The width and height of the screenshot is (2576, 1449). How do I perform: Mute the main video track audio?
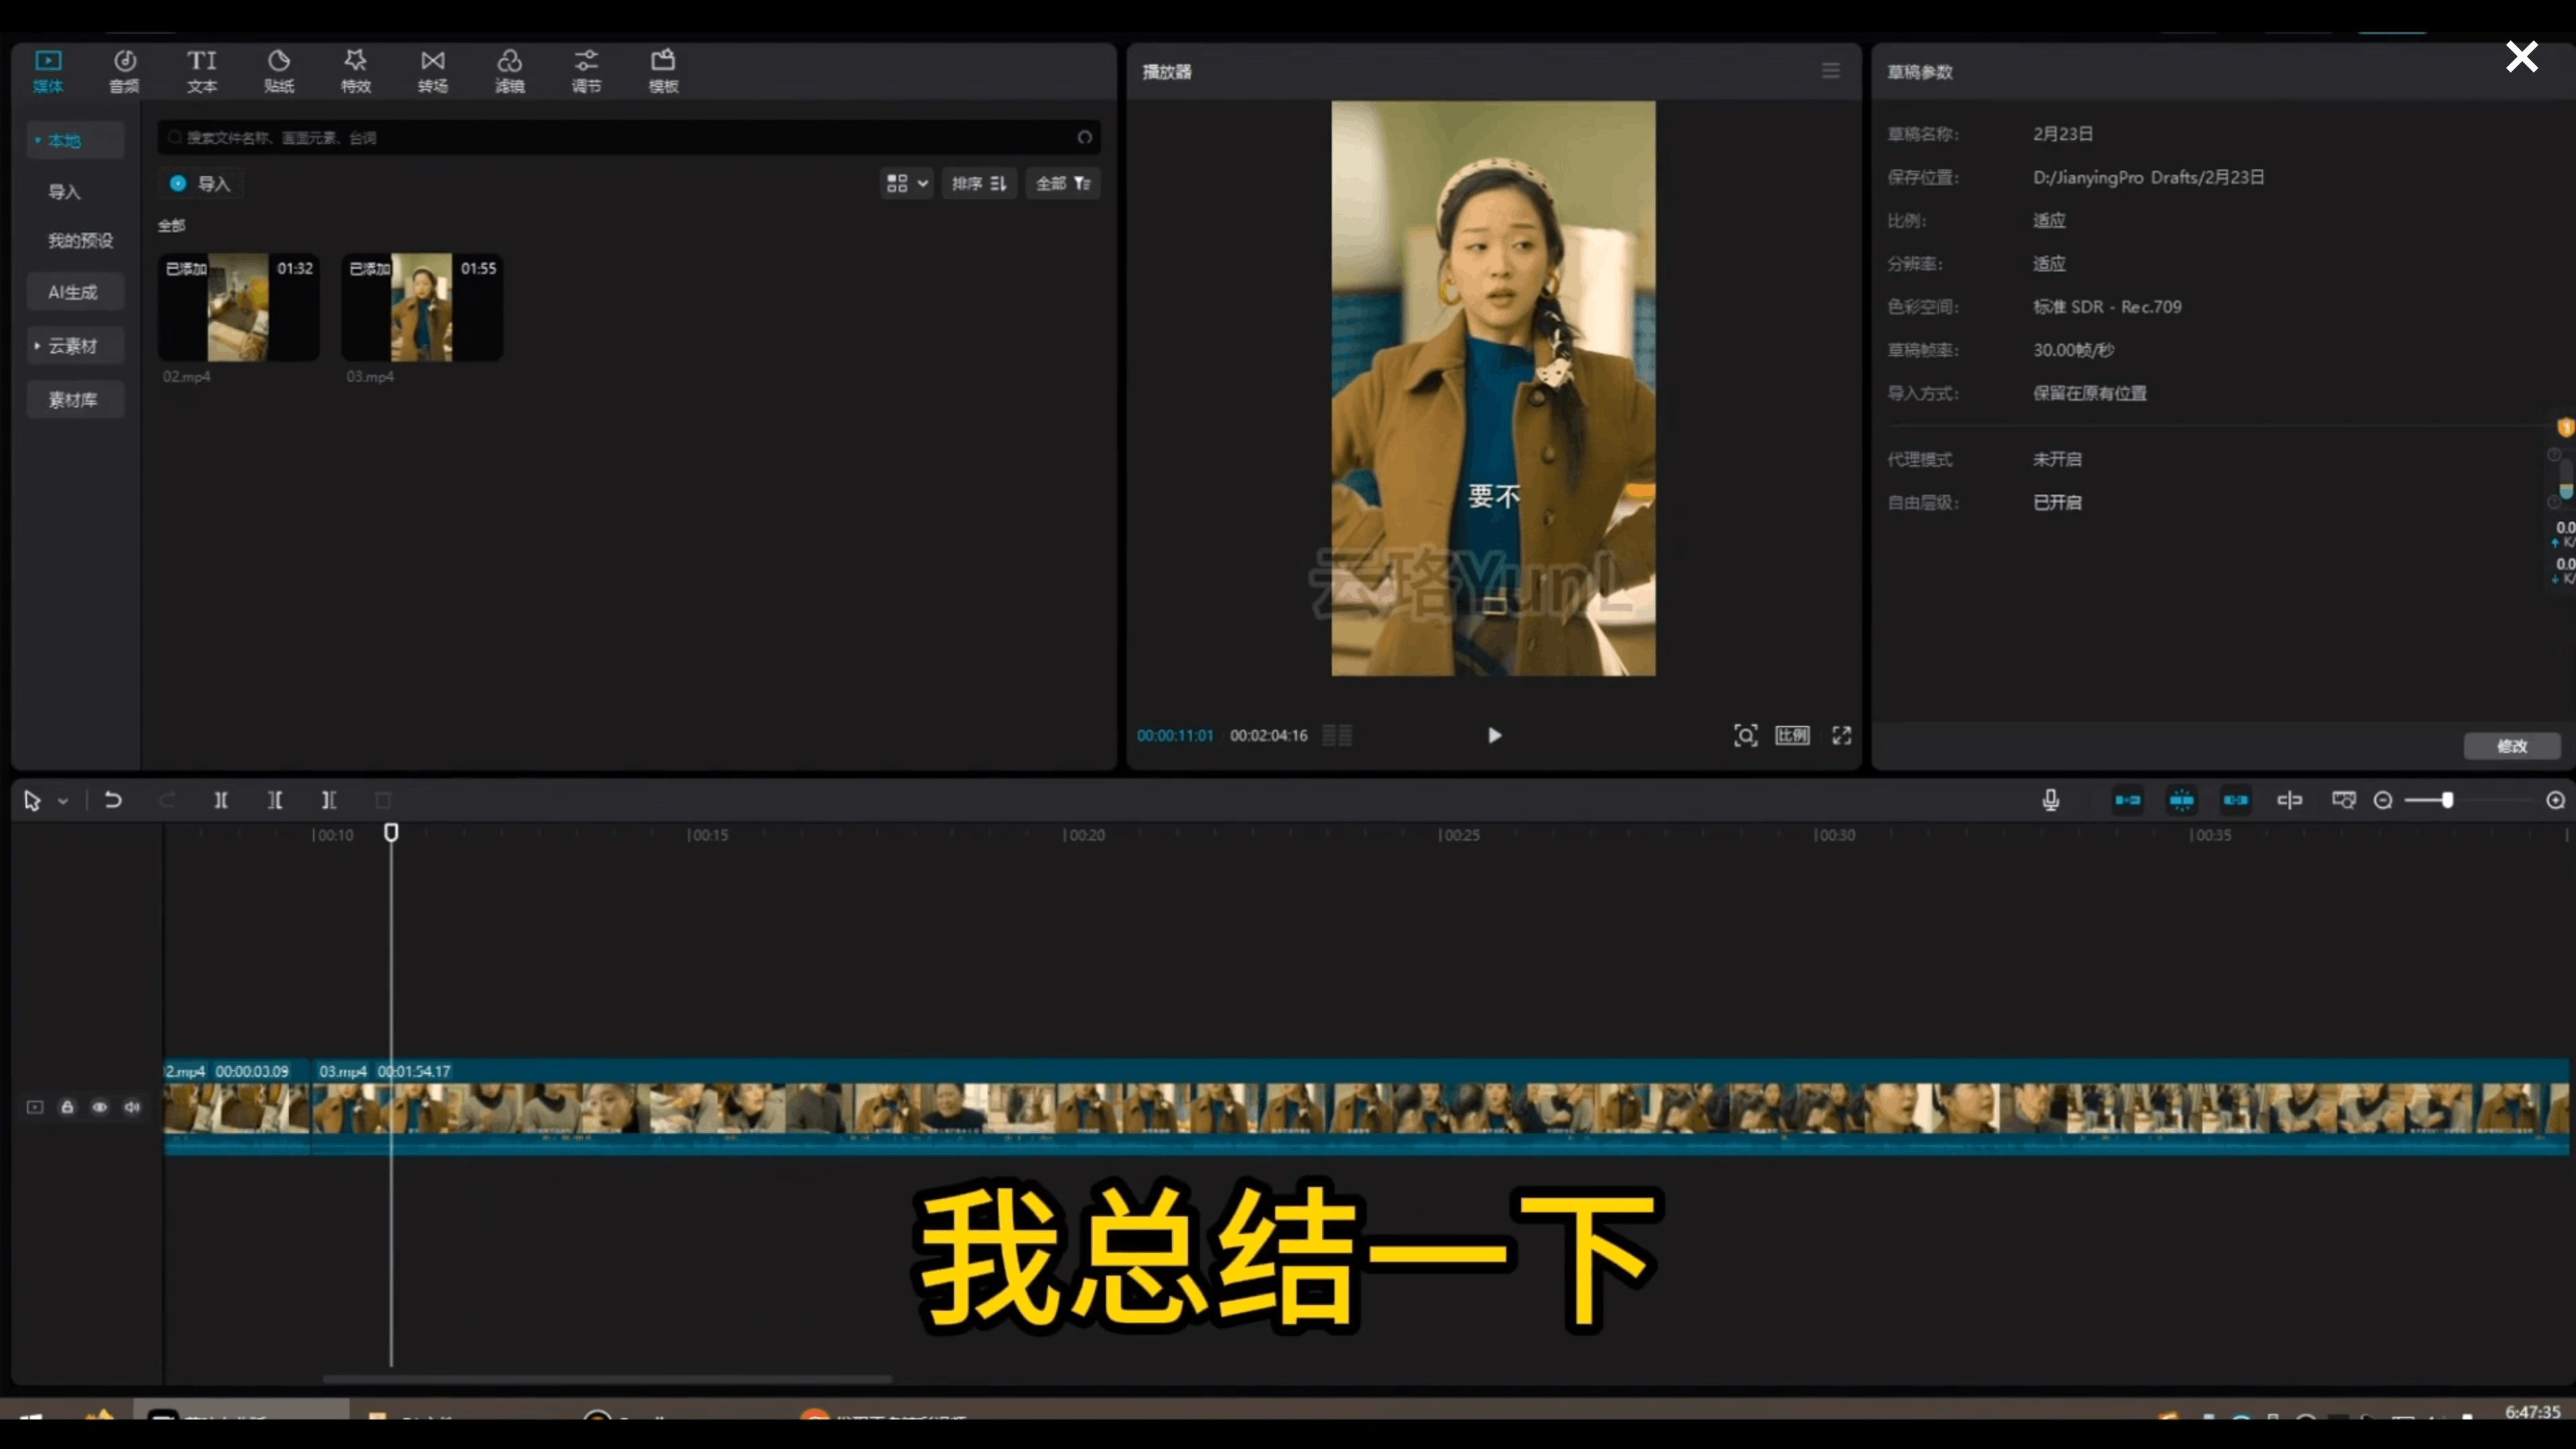point(132,1107)
